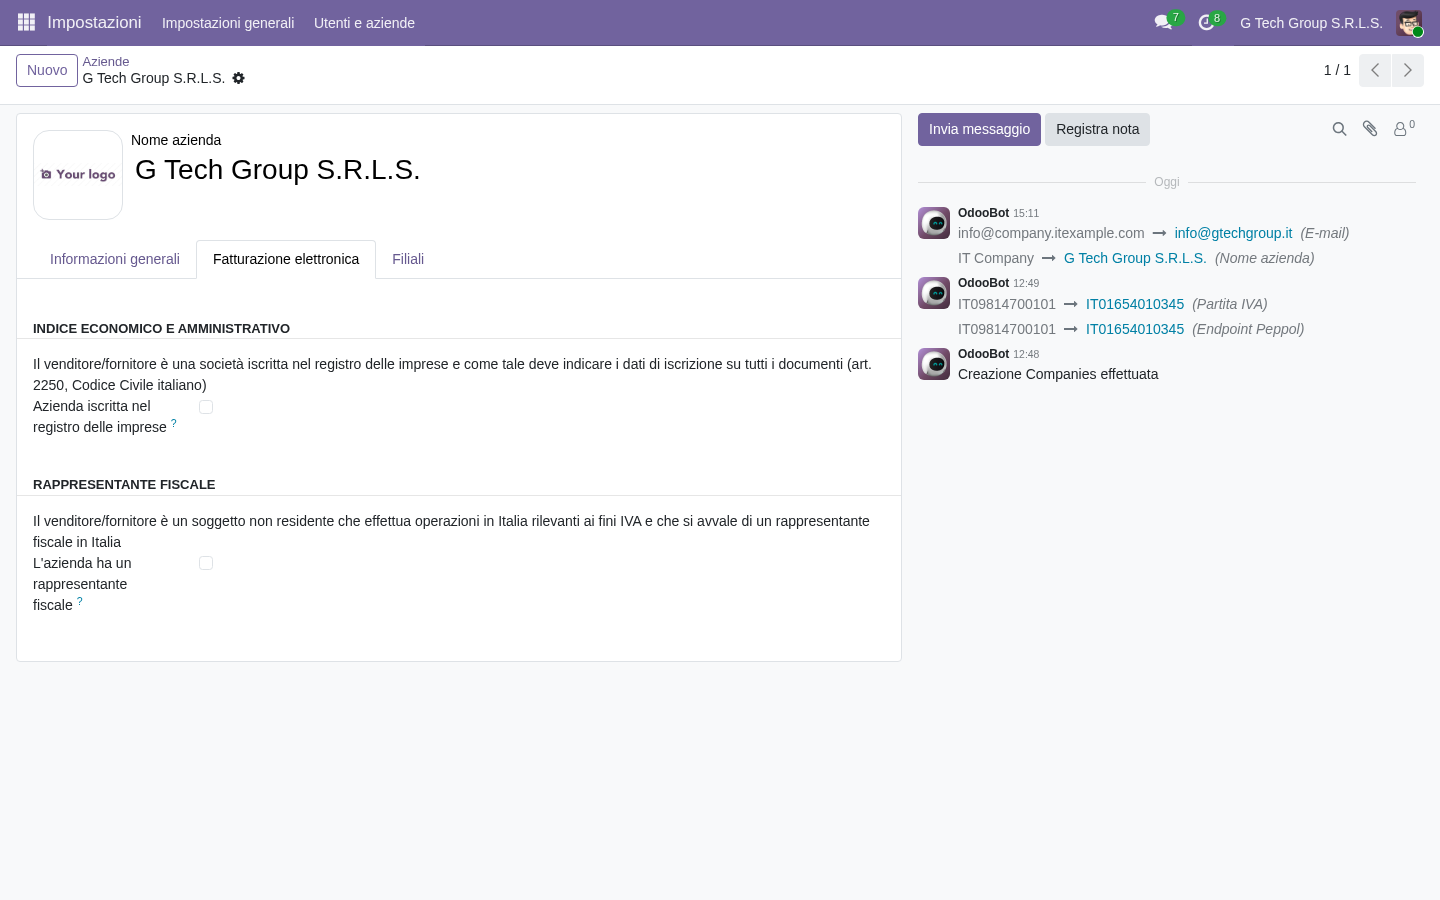Viewport: 1440px width, 900px height.
Task: Open Impostazioni generali menu
Action: point(228,23)
